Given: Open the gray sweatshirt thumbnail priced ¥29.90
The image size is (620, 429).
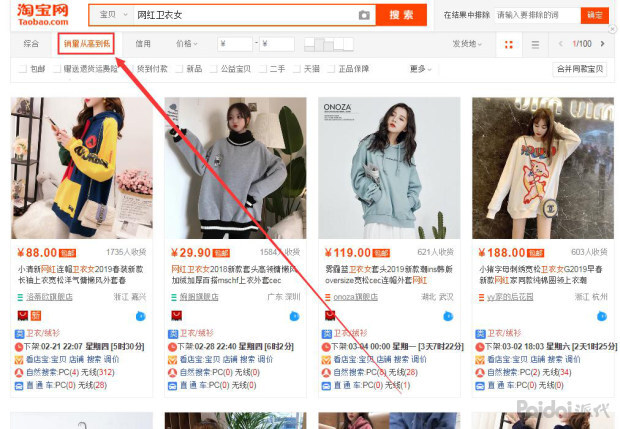Looking at the screenshot, I should point(235,168).
